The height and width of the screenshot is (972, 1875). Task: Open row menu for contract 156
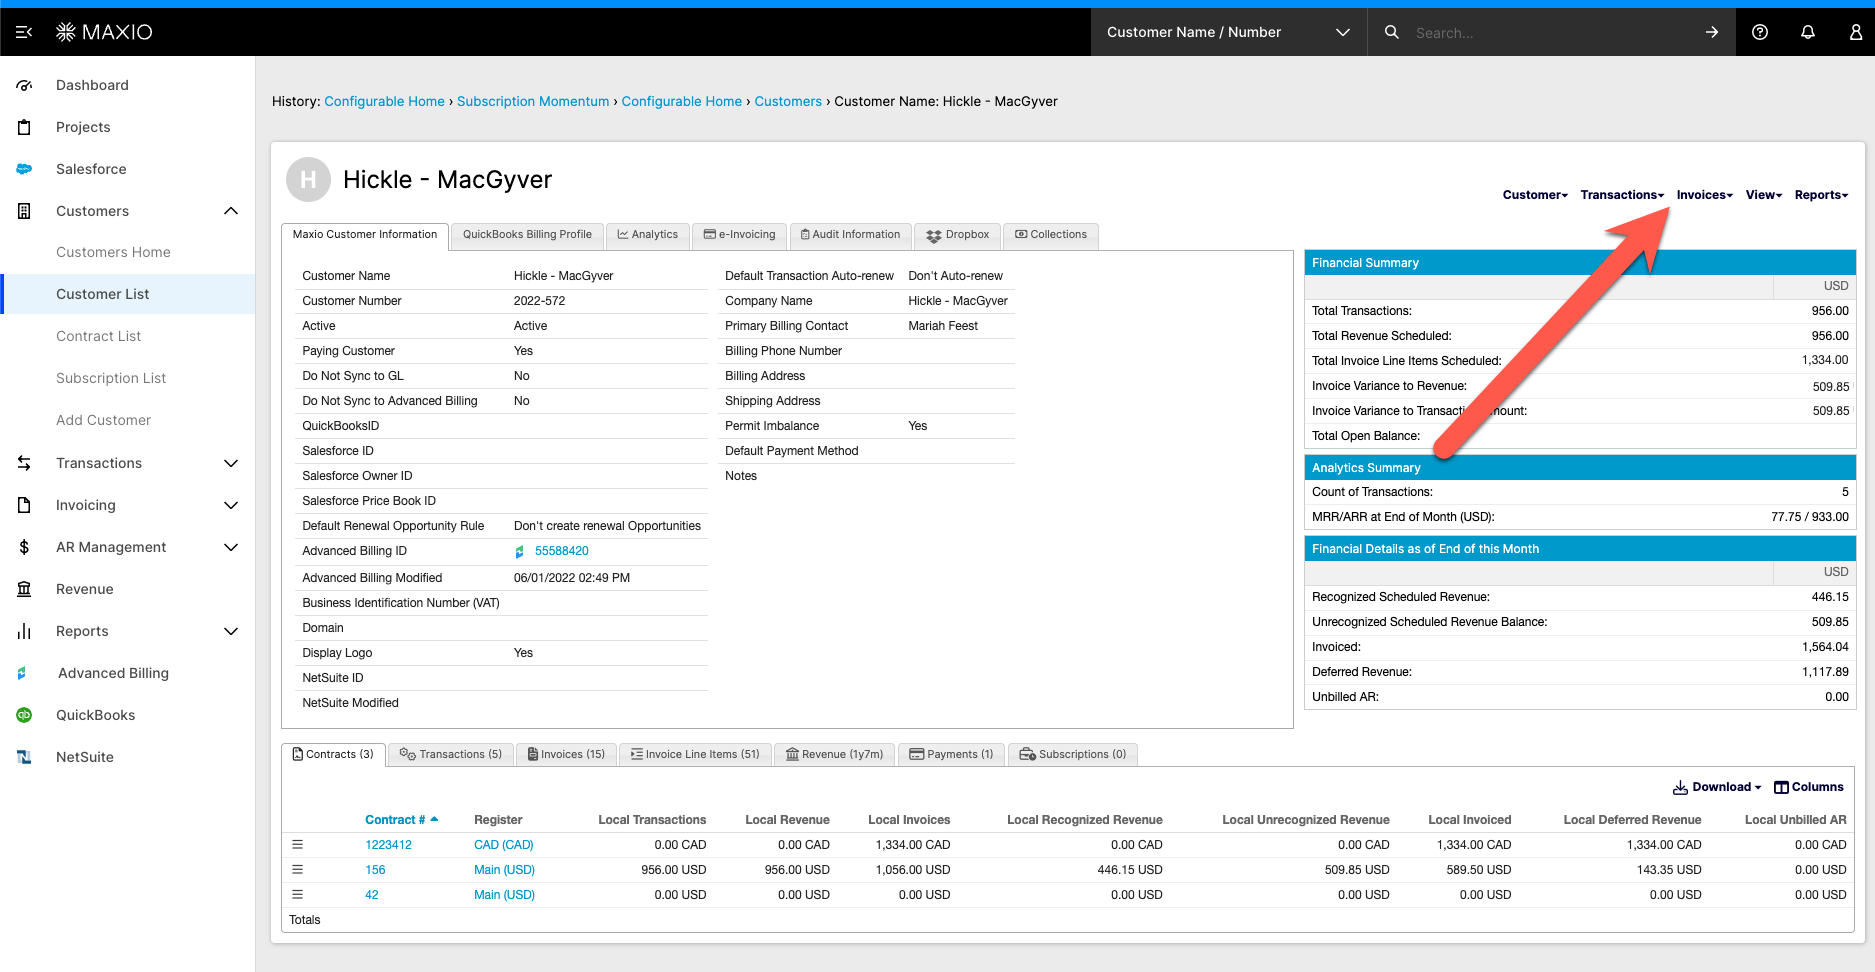click(x=297, y=870)
